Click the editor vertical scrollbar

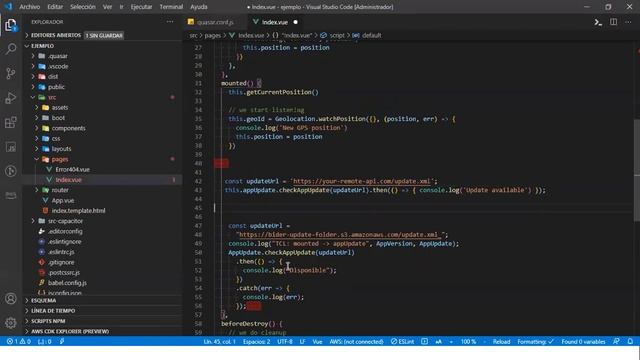pyautogui.click(x=637, y=170)
